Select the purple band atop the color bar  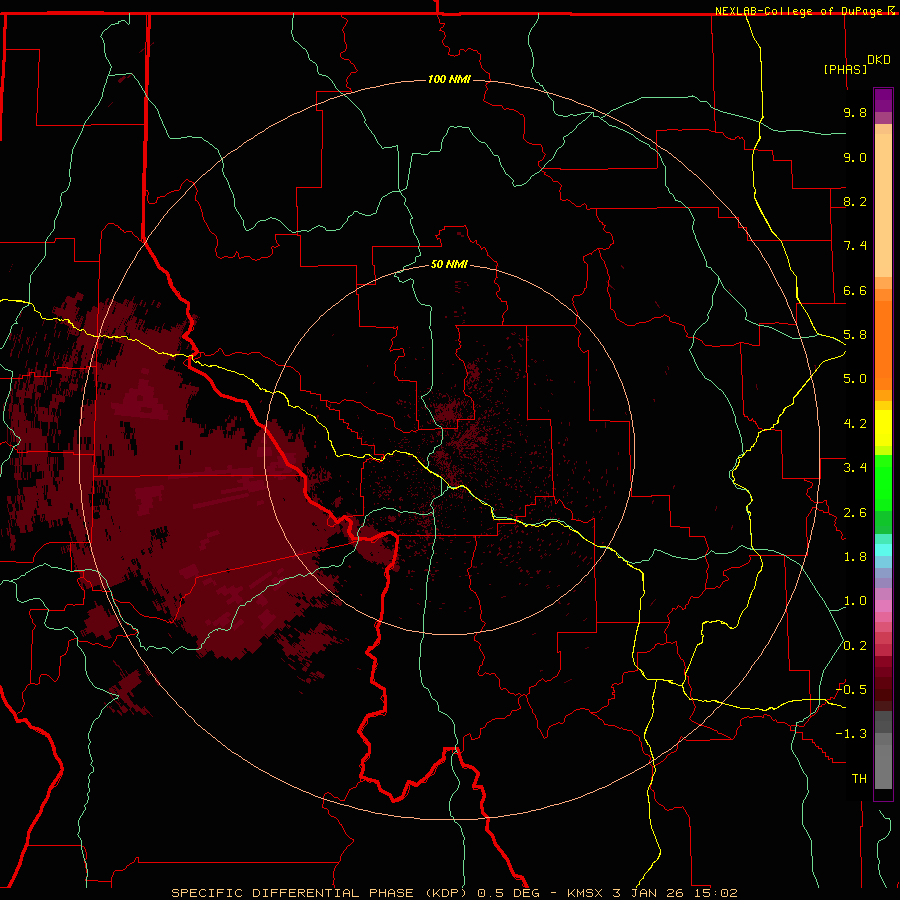pyautogui.click(x=883, y=100)
